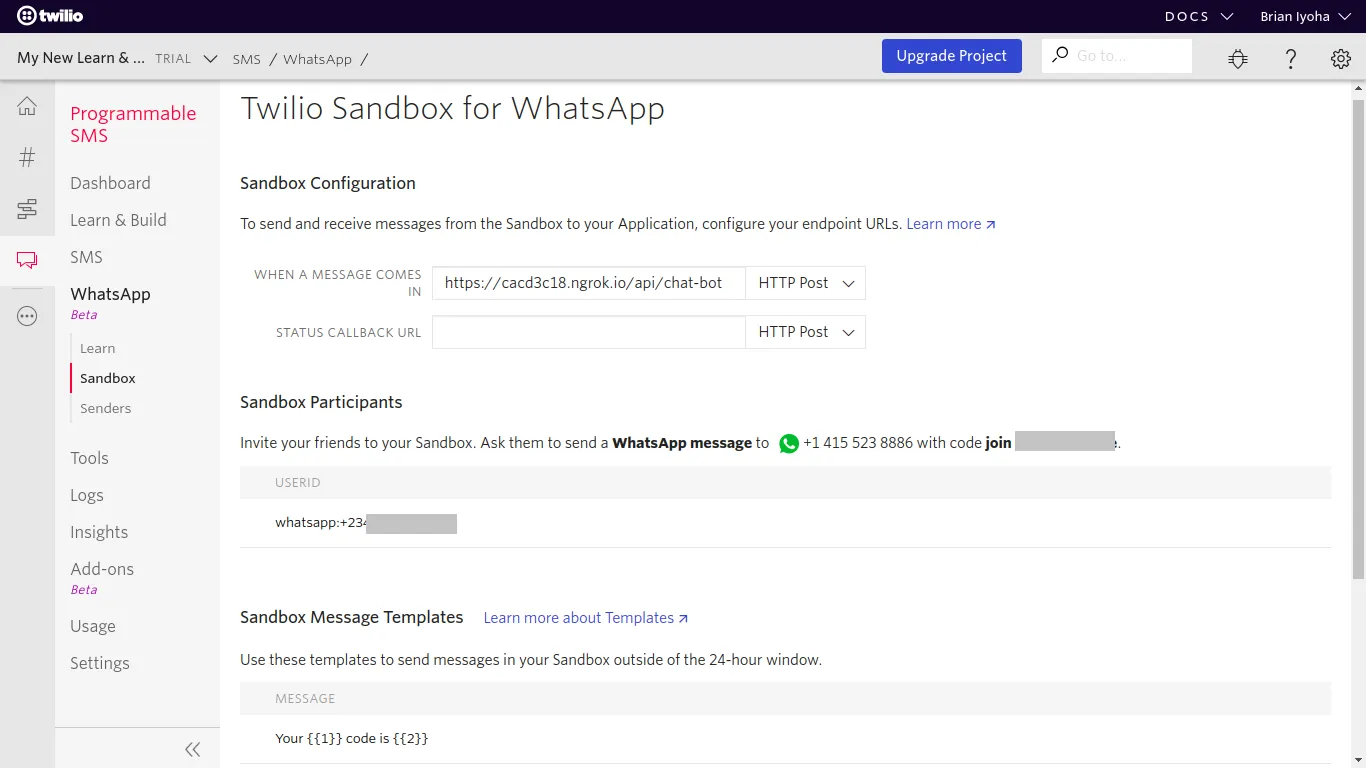Screen dimensions: 1366x768
Task: Click the magnifier icon in search bar
Action: (x=1059, y=55)
